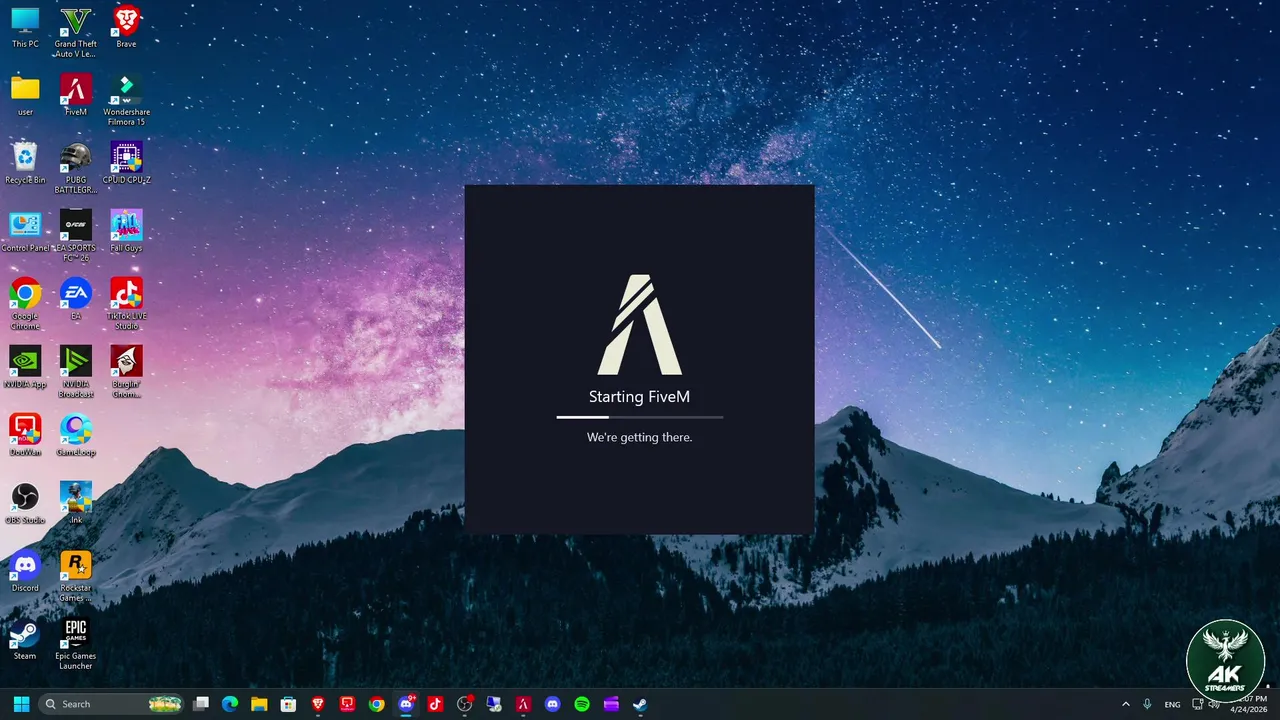
Task: Open the NVIDIA Broadcast desktop shortcut
Action: click(76, 372)
